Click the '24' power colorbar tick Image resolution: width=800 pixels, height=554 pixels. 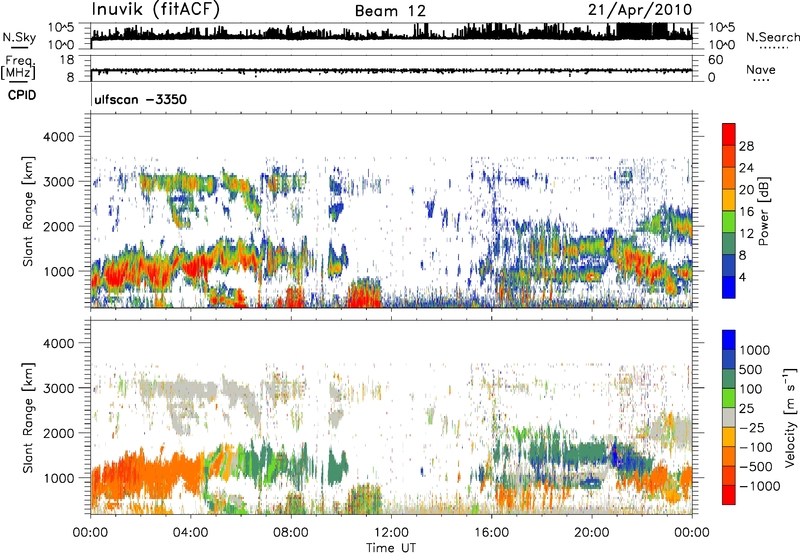(x=746, y=168)
